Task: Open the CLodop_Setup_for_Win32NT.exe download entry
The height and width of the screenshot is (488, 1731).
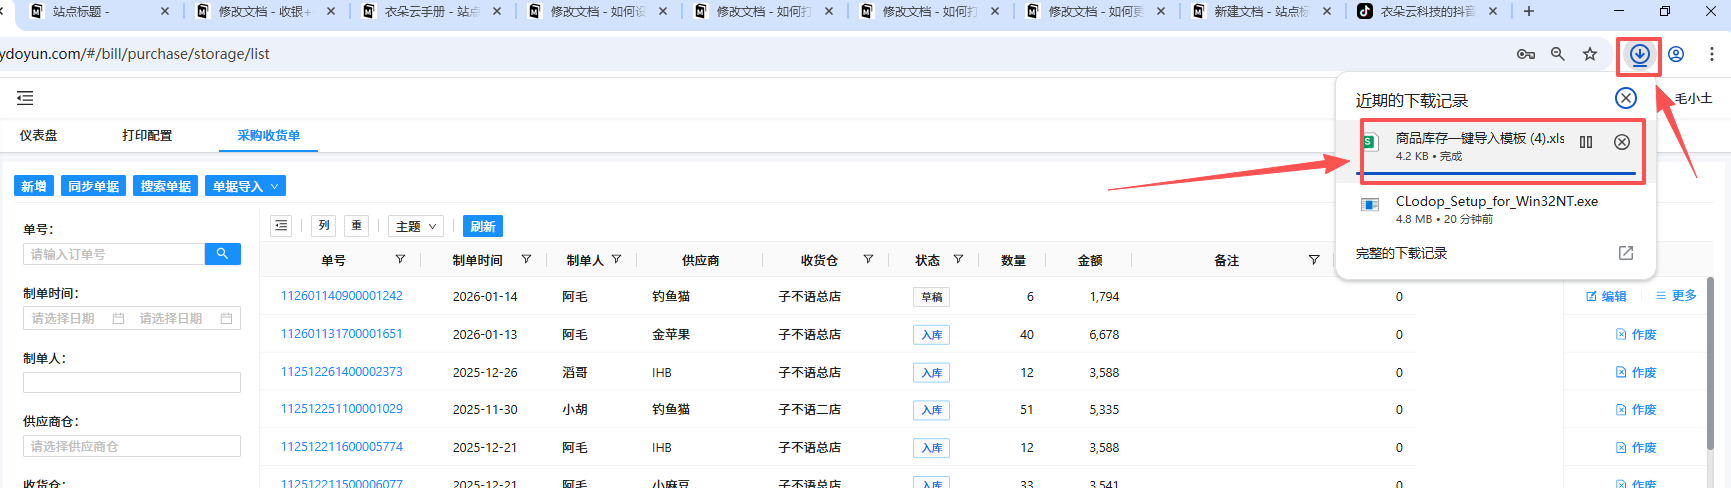Action: point(1496,209)
